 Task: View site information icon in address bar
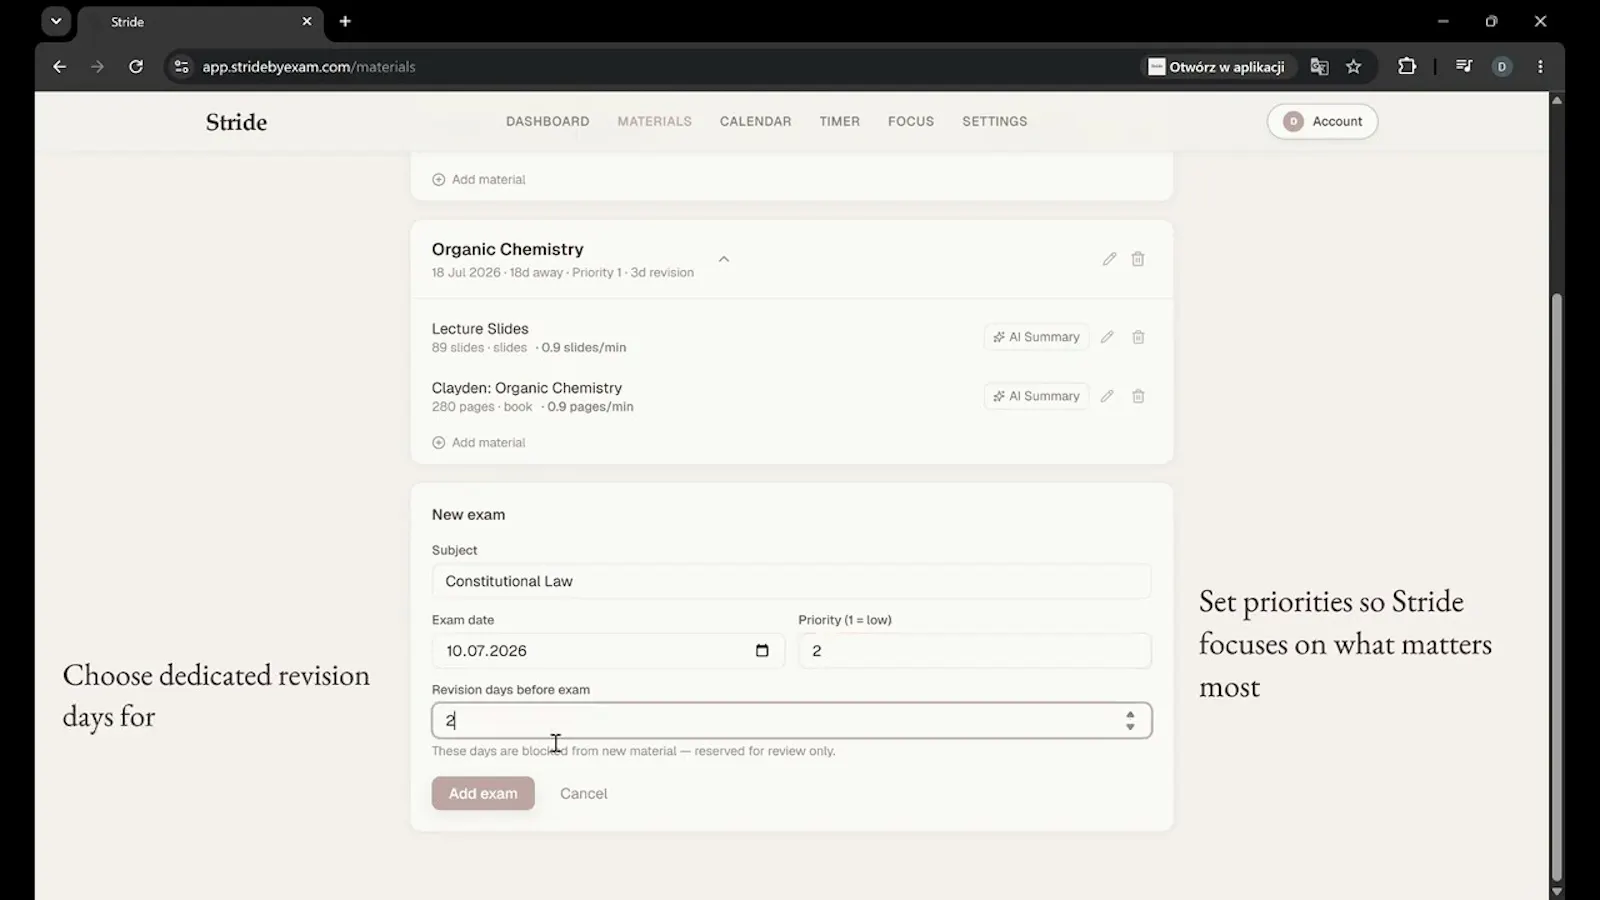point(181,67)
